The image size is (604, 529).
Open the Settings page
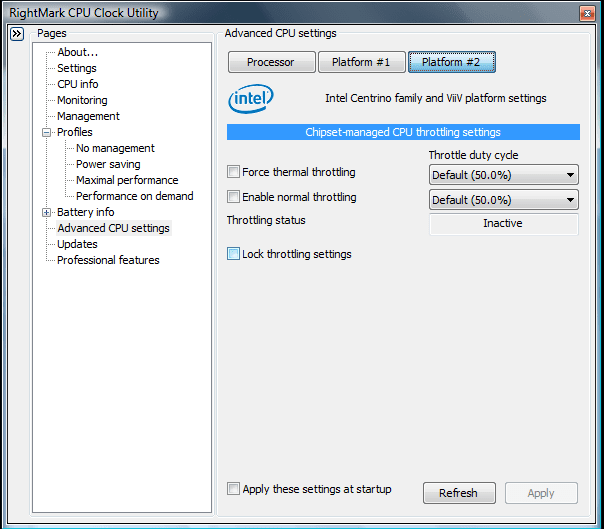coord(77,68)
